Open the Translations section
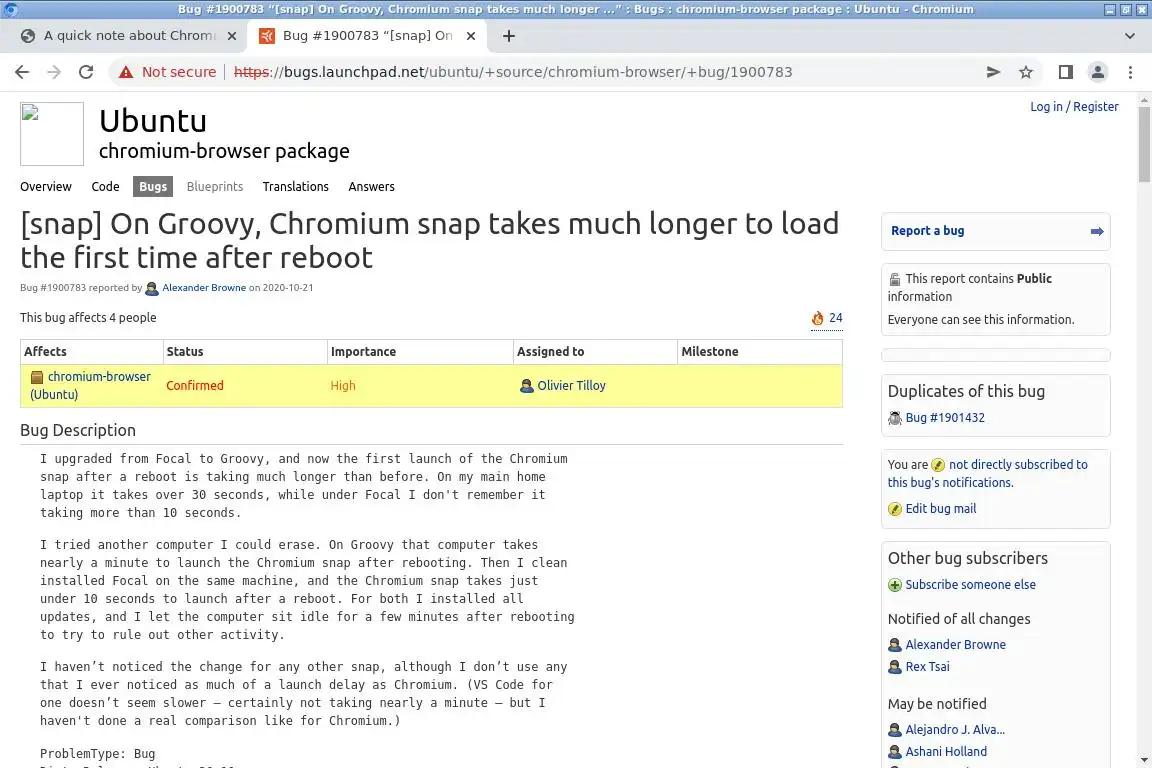 coord(295,187)
